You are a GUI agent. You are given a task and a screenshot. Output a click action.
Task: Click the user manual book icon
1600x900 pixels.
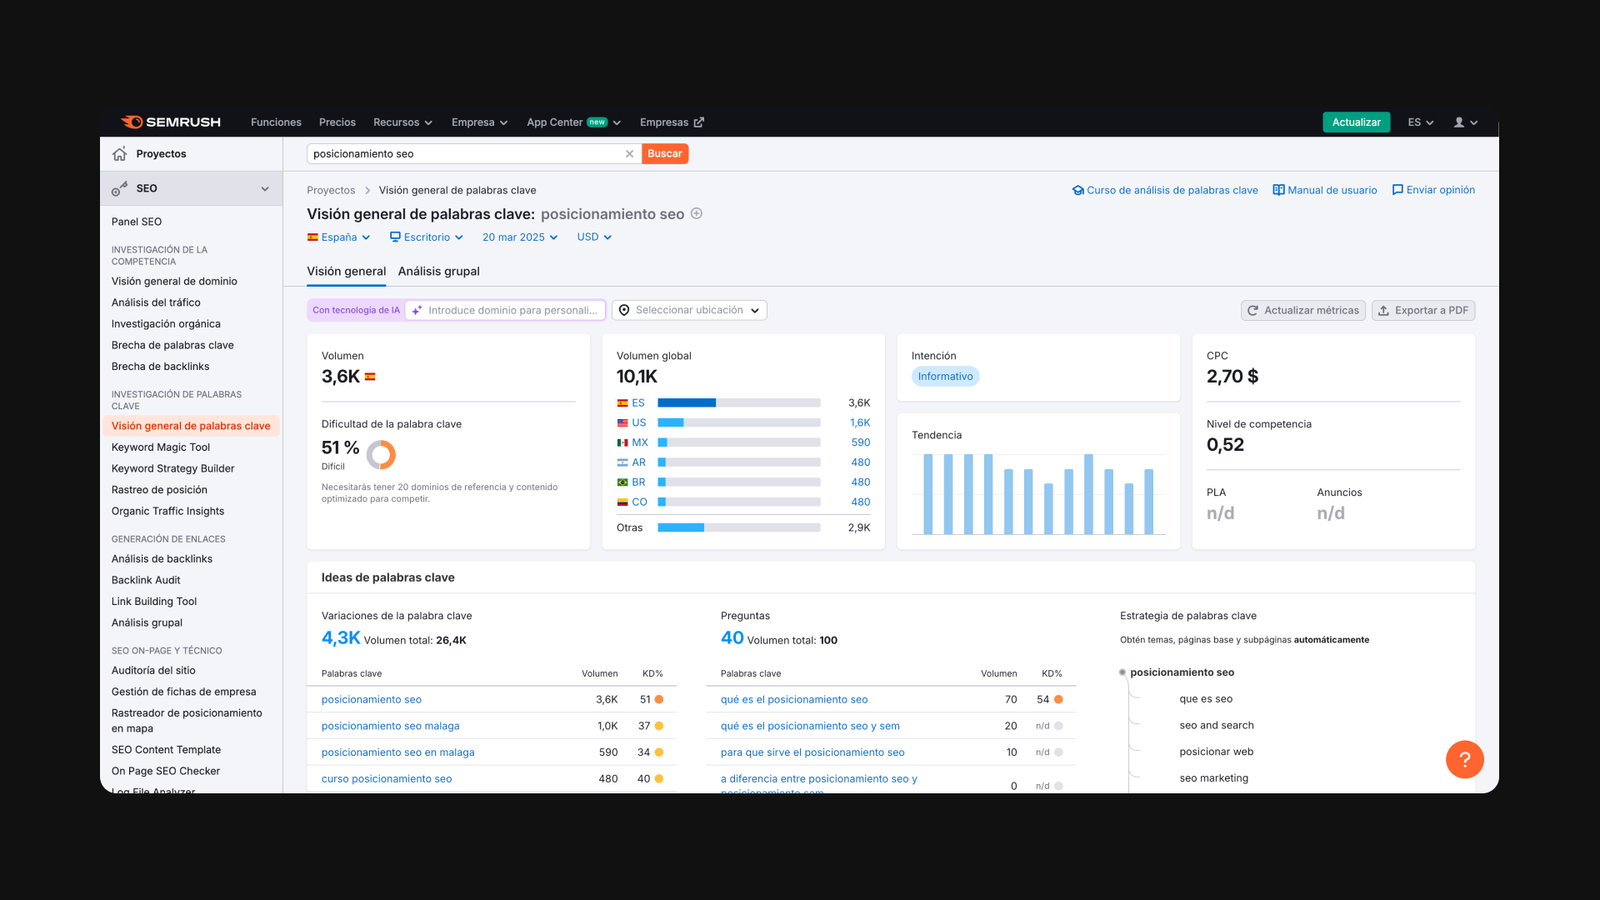pyautogui.click(x=1278, y=190)
